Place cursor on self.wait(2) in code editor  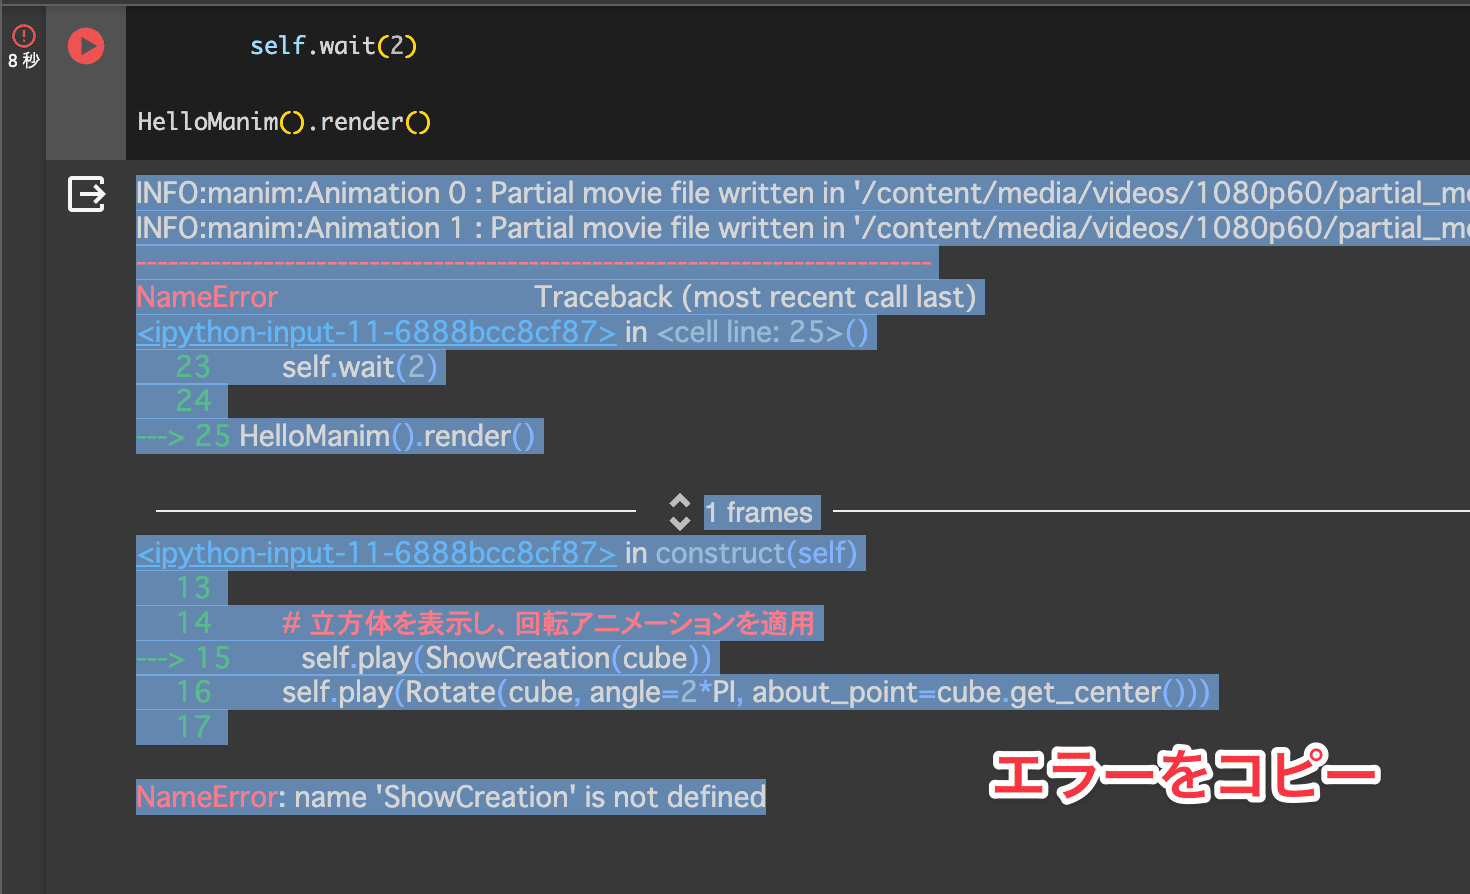coord(333,46)
